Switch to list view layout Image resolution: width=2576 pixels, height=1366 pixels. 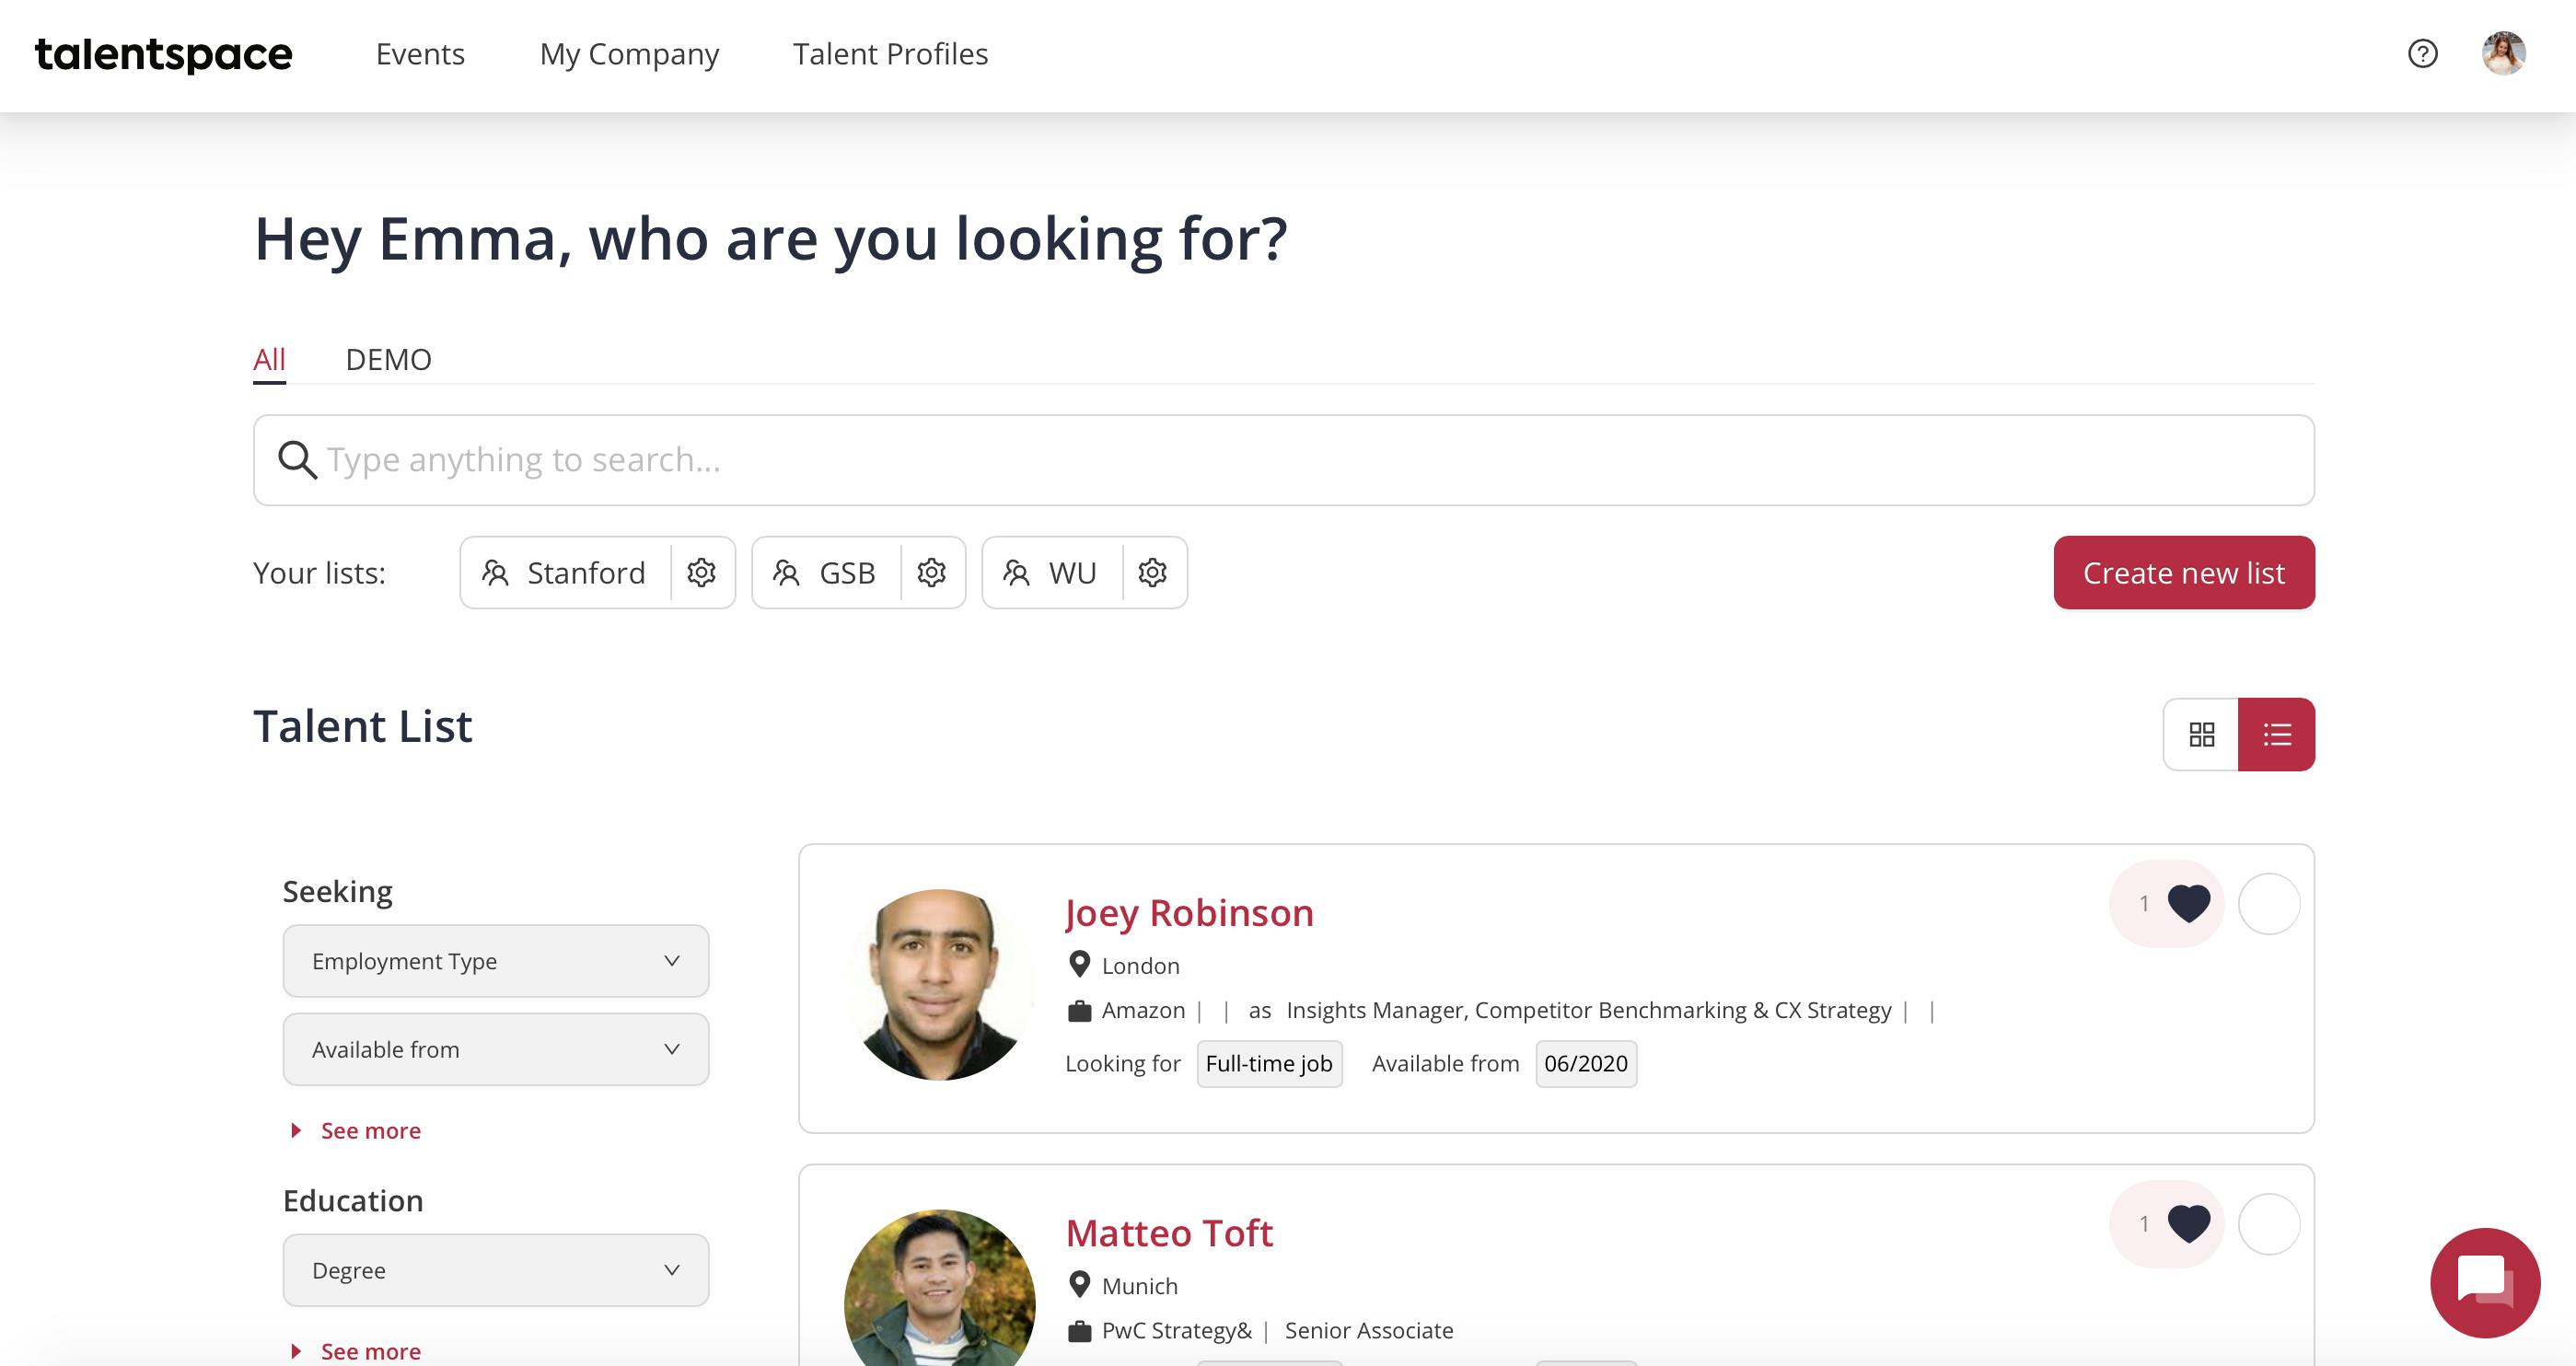2277,734
